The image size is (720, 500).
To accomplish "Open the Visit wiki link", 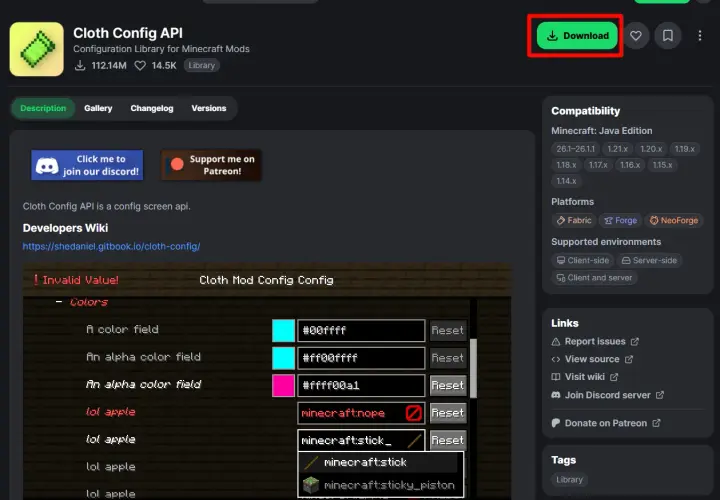I will point(585,377).
